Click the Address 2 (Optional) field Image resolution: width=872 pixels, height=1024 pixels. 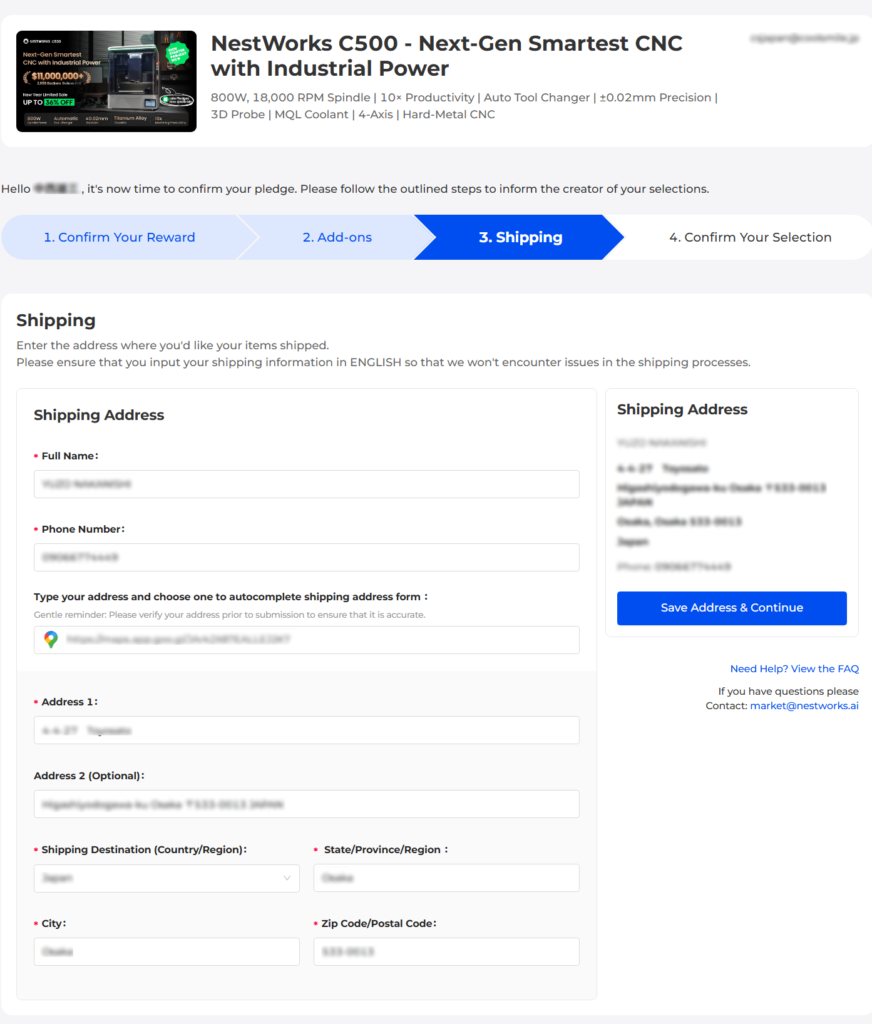[306, 804]
